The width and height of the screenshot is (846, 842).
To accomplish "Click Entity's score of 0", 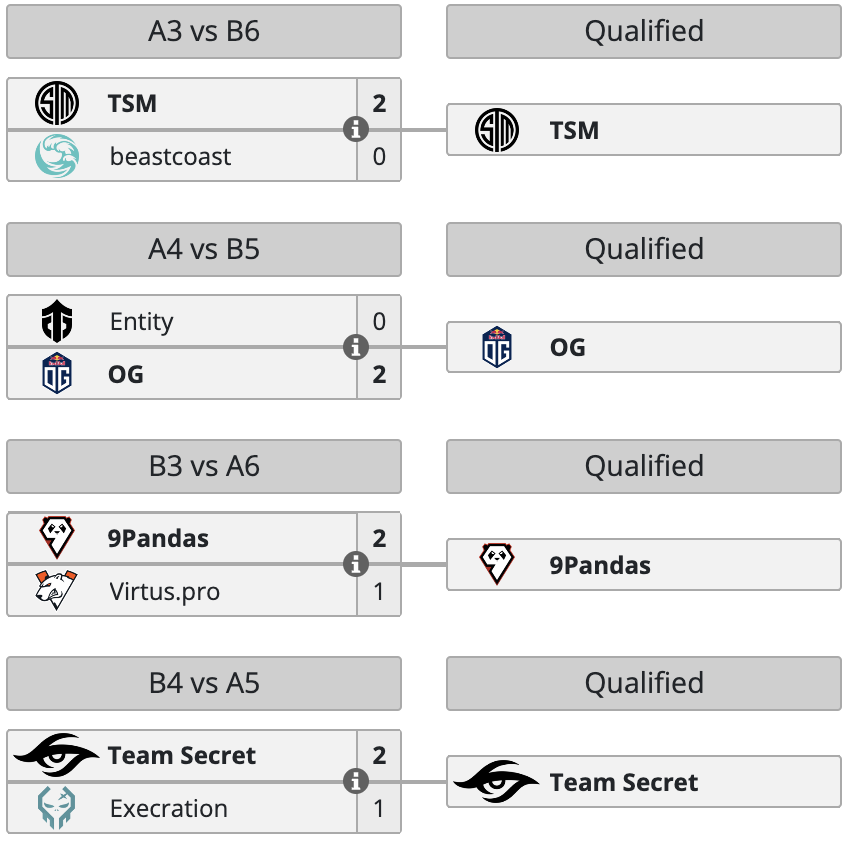I will pyautogui.click(x=379, y=322).
